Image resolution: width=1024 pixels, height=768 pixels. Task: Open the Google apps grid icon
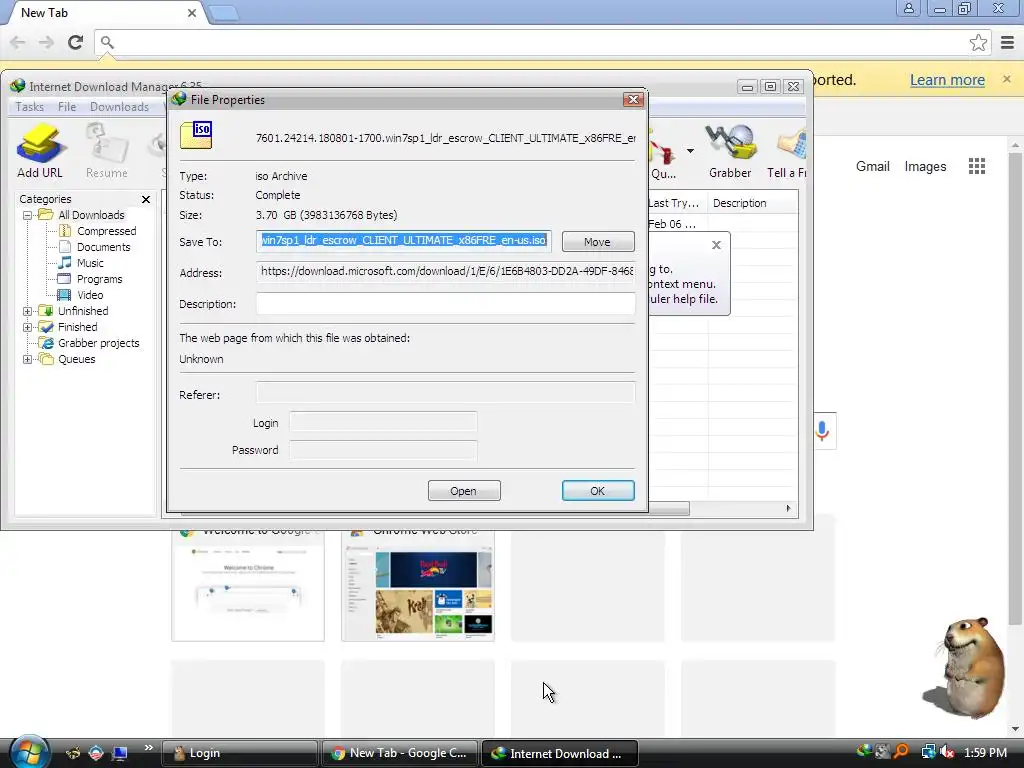(976, 167)
